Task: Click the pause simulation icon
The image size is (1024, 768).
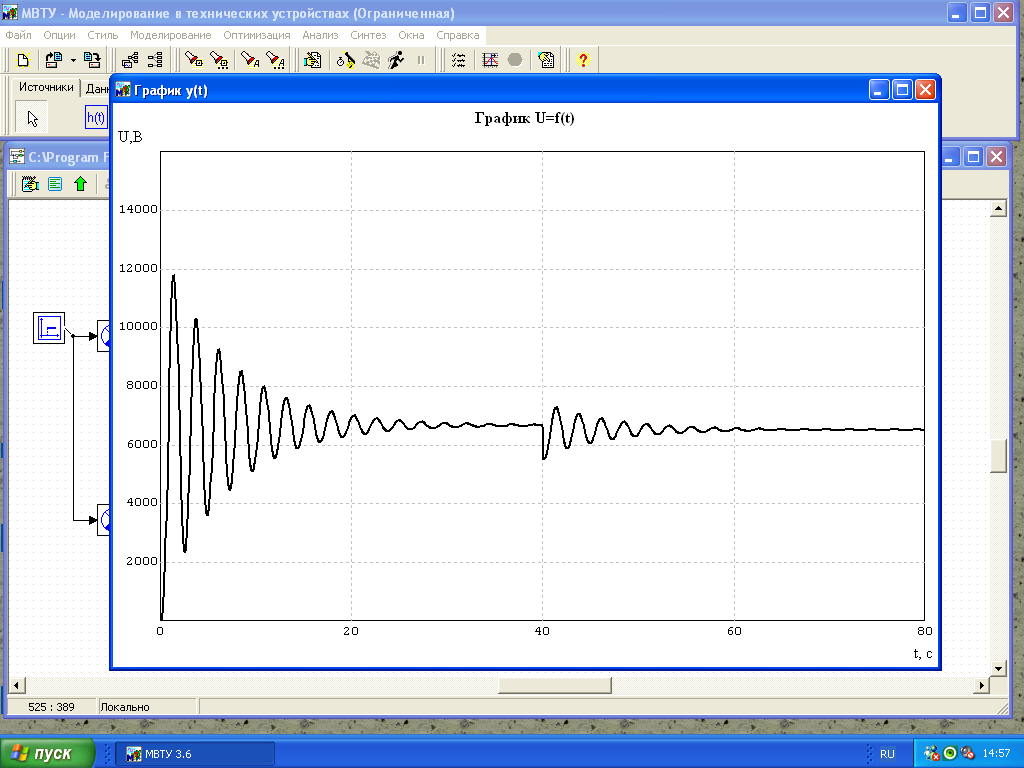Action: point(421,60)
